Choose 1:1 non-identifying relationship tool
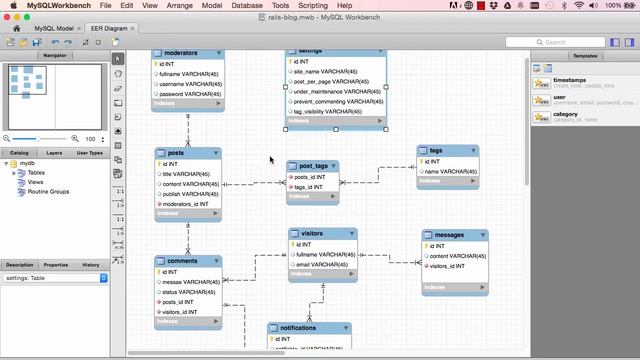The height and width of the screenshot is (360, 640). click(x=118, y=190)
